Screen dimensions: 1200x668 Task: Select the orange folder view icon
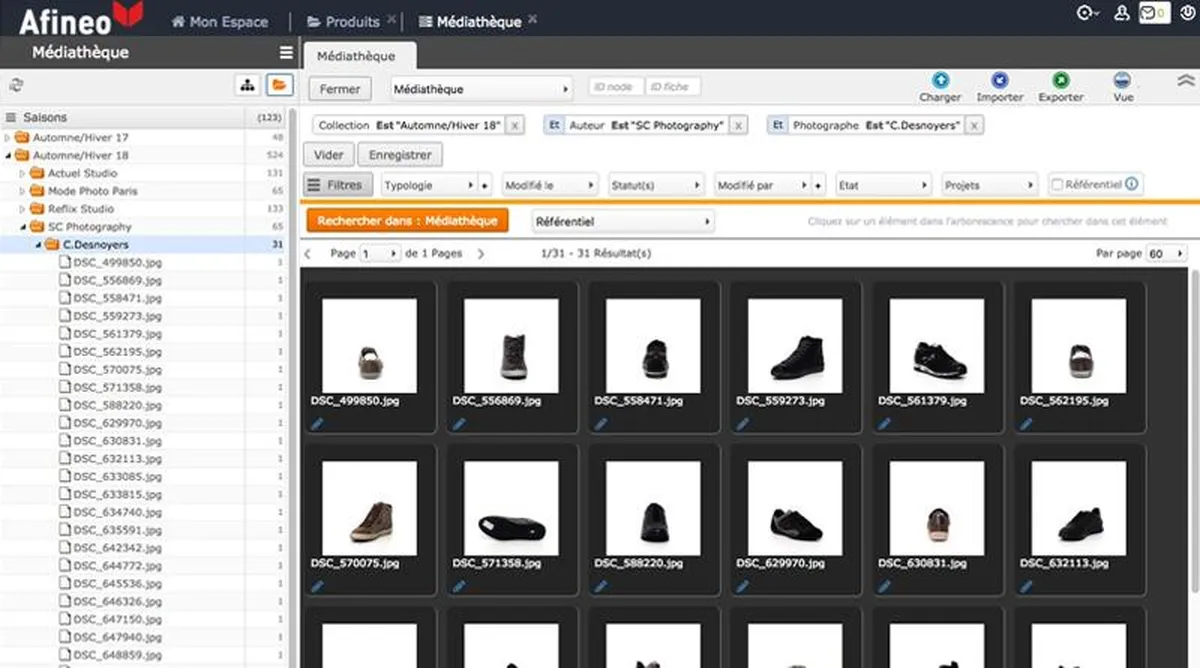pos(278,86)
